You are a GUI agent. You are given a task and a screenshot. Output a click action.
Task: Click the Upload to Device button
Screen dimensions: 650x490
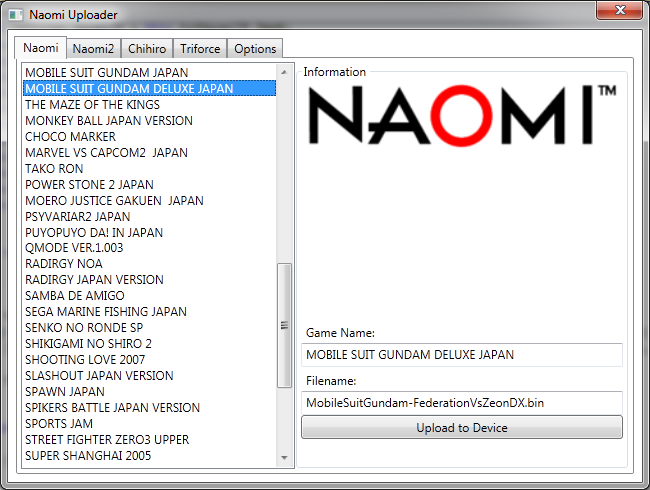(462, 427)
